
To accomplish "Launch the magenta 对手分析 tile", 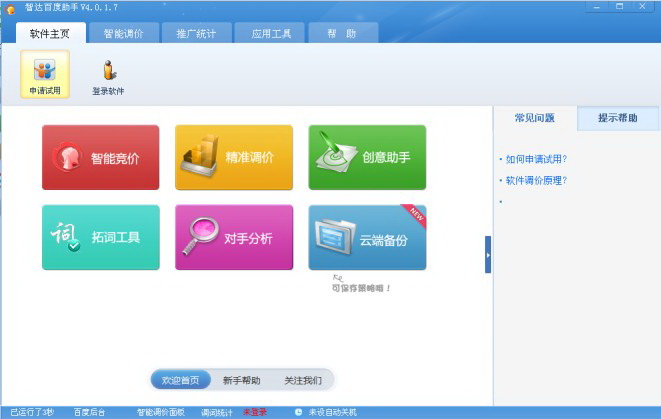I will (234, 237).
